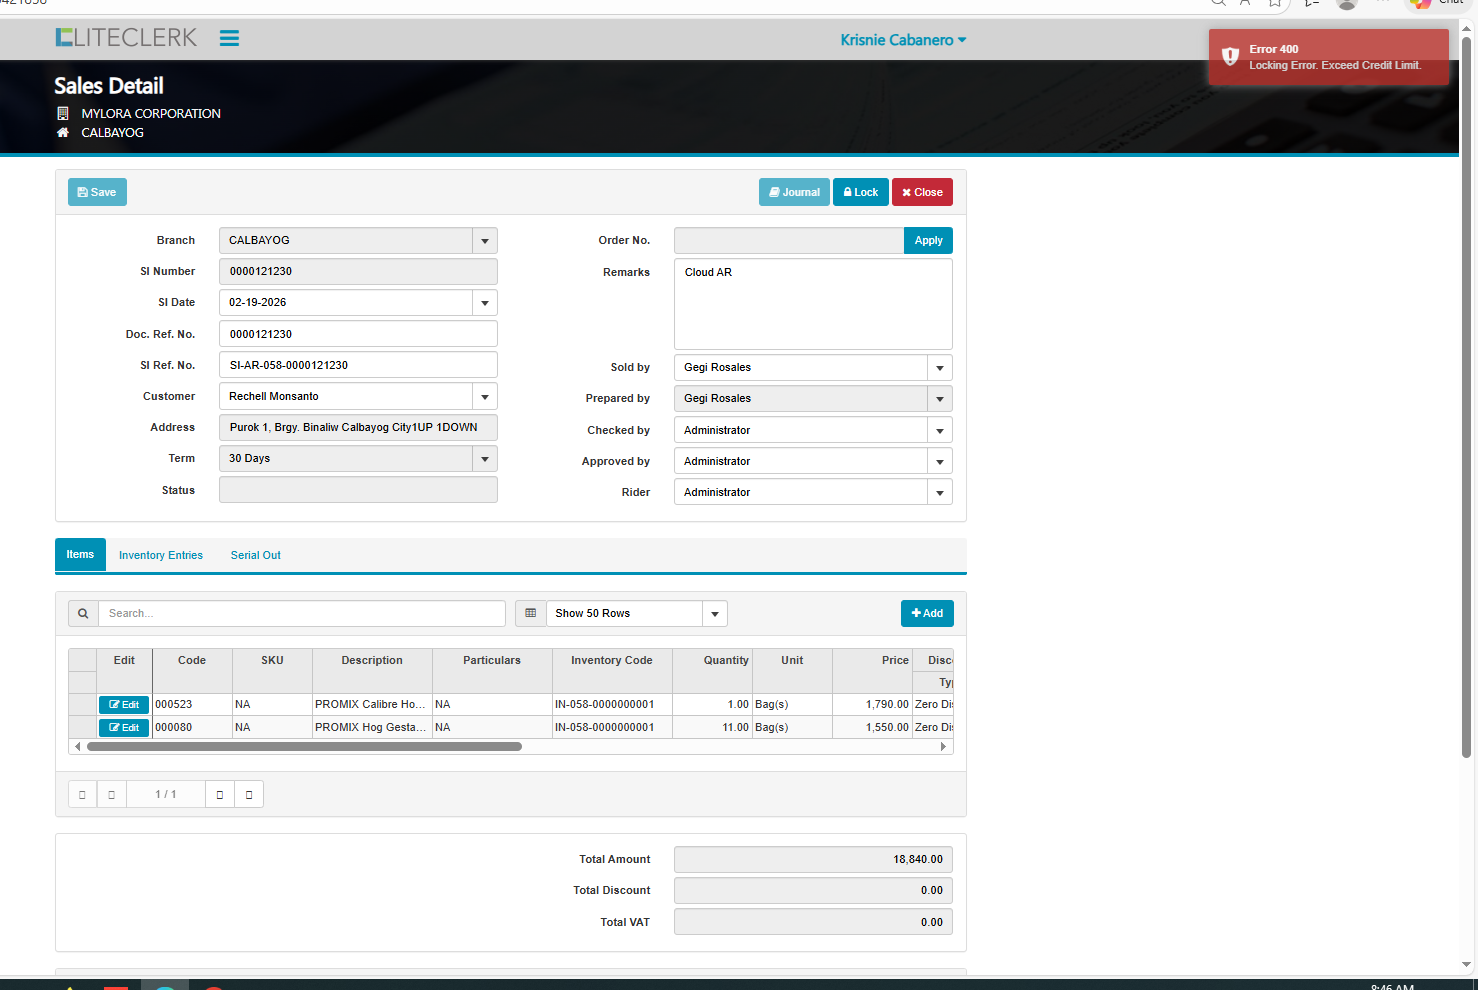Click the EliteClerk logo

[126, 38]
